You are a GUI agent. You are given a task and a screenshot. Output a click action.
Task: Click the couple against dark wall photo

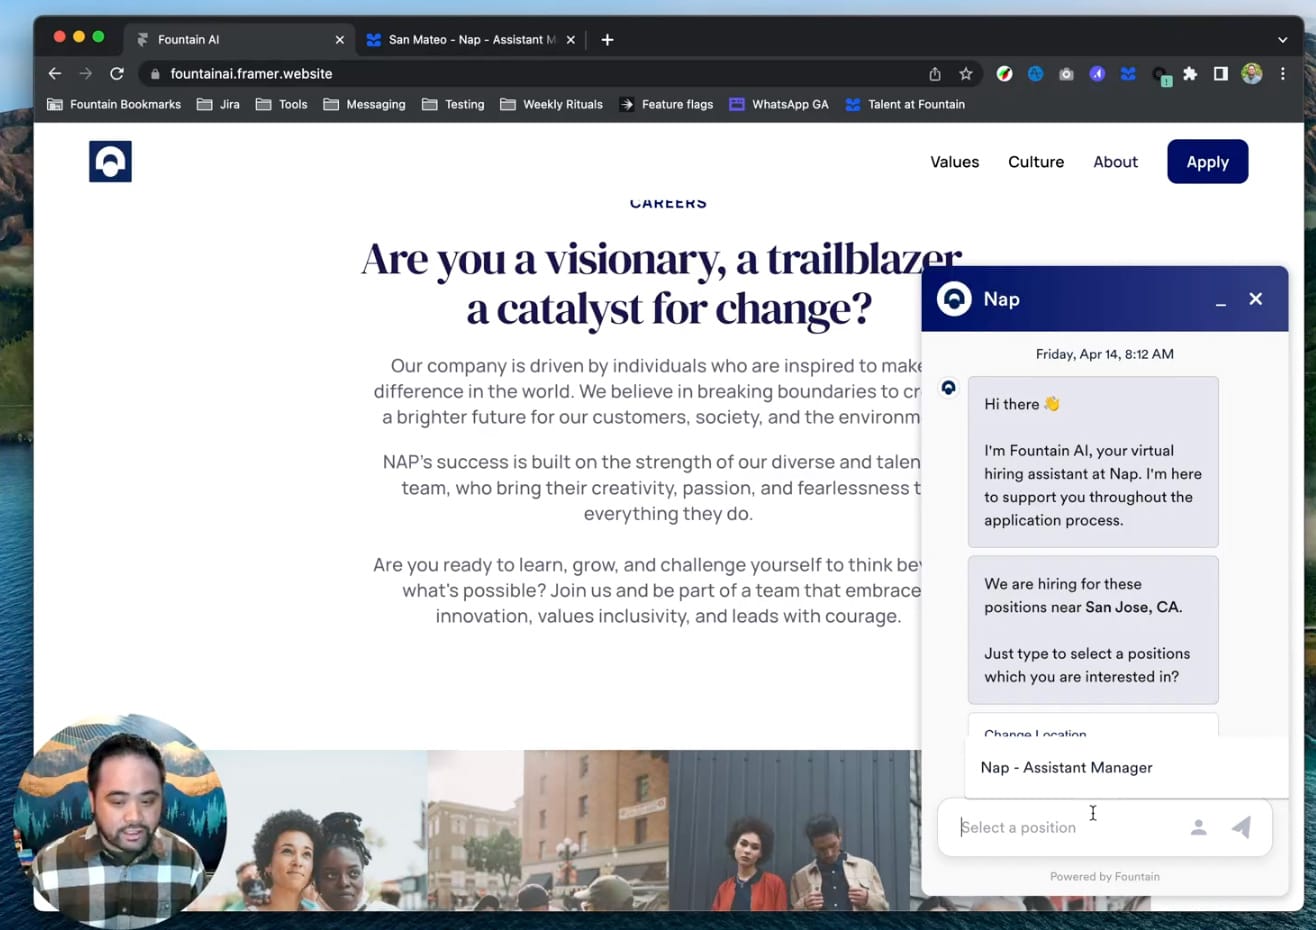[789, 830]
